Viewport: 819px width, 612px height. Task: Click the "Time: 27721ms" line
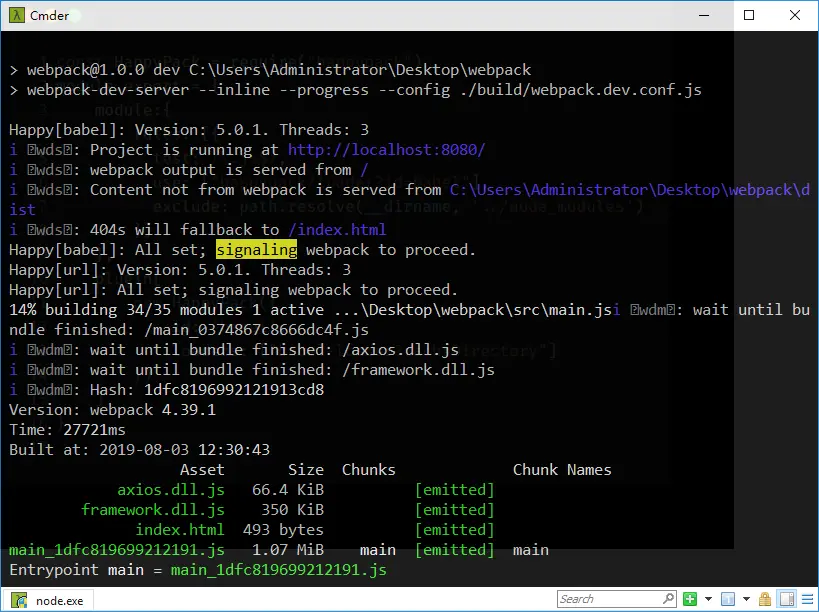[67, 430]
